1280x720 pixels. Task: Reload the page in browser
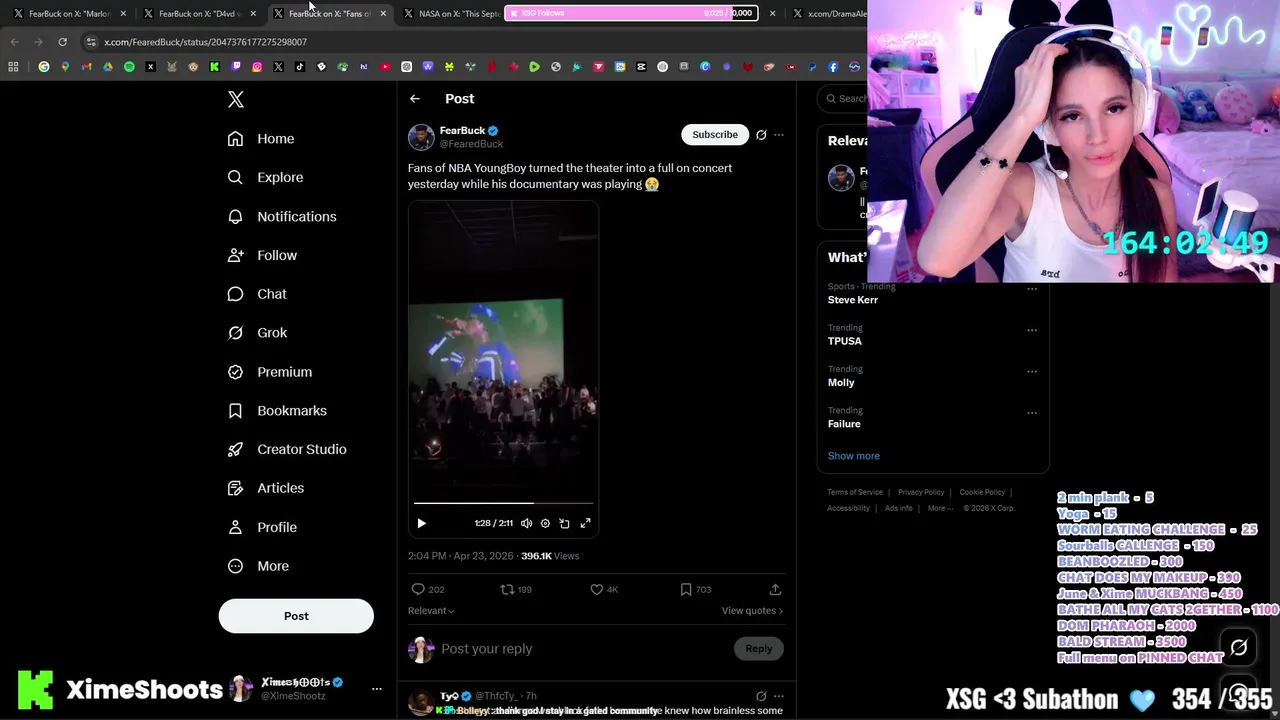pyautogui.click(x=62, y=42)
